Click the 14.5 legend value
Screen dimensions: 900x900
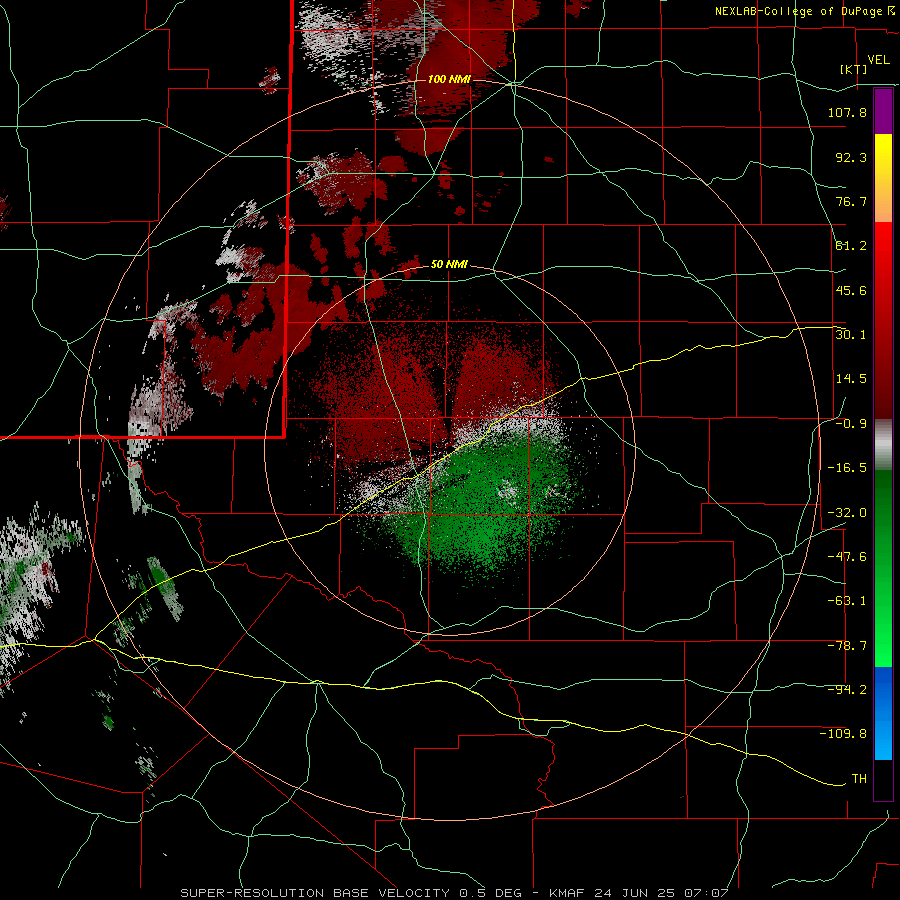coord(851,379)
